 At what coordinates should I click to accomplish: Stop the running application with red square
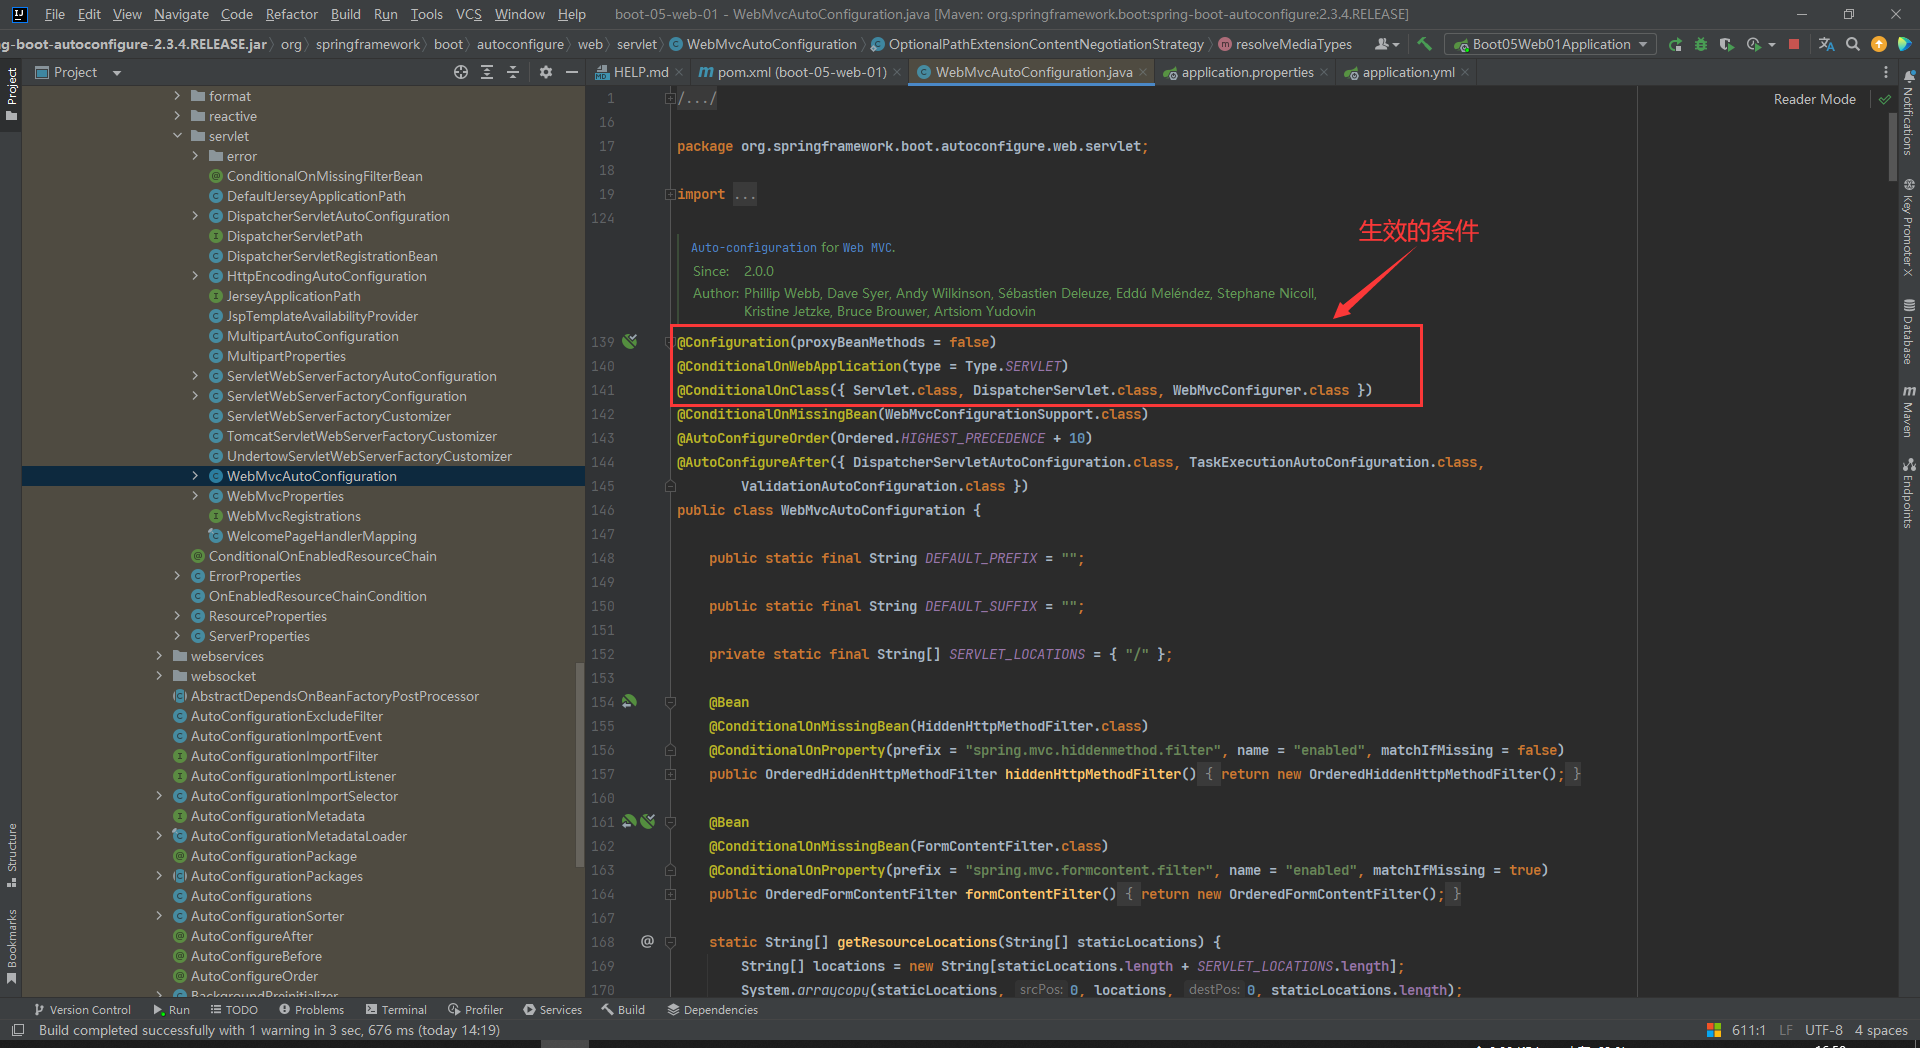1794,44
